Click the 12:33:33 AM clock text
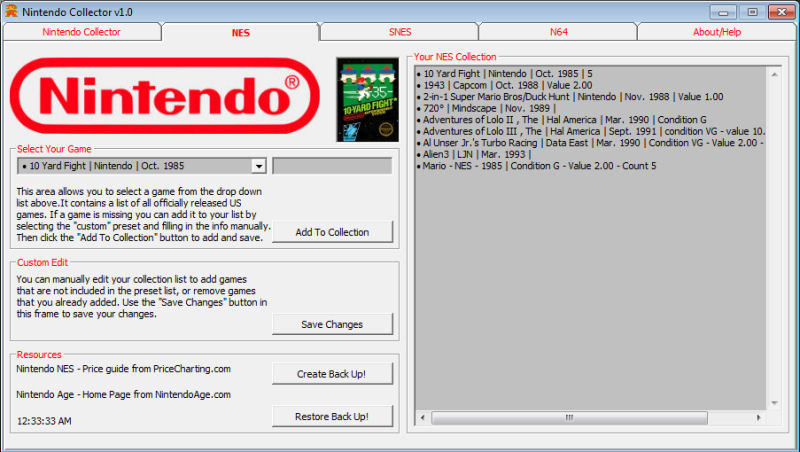This screenshot has width=800, height=452. (x=44, y=421)
